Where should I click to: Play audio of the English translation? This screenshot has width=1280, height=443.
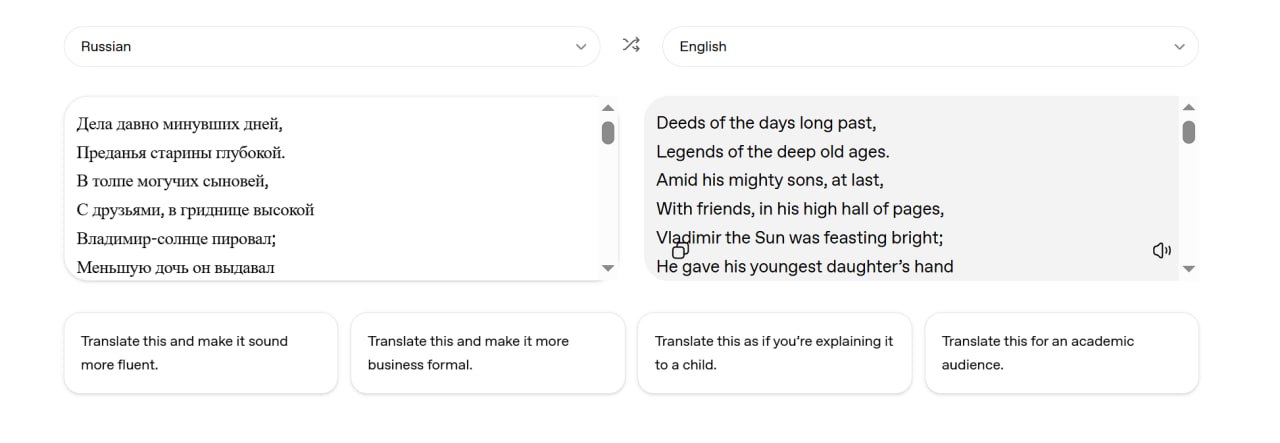coord(1161,250)
